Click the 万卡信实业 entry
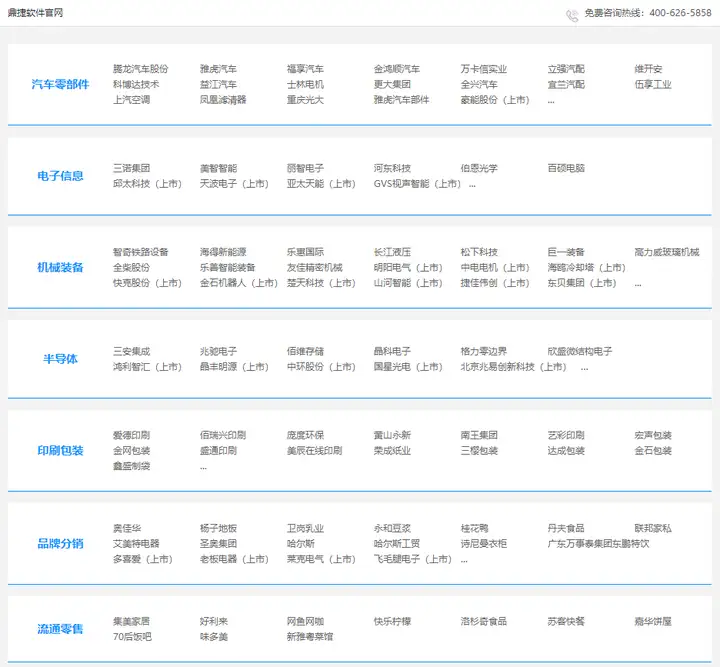Screen dimensions: 720x667 click(x=484, y=69)
